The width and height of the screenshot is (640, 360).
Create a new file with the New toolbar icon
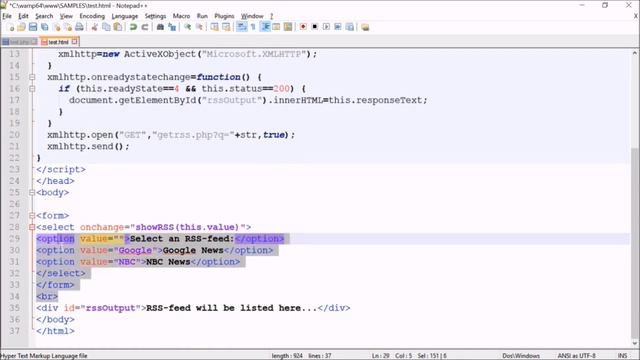10,27
